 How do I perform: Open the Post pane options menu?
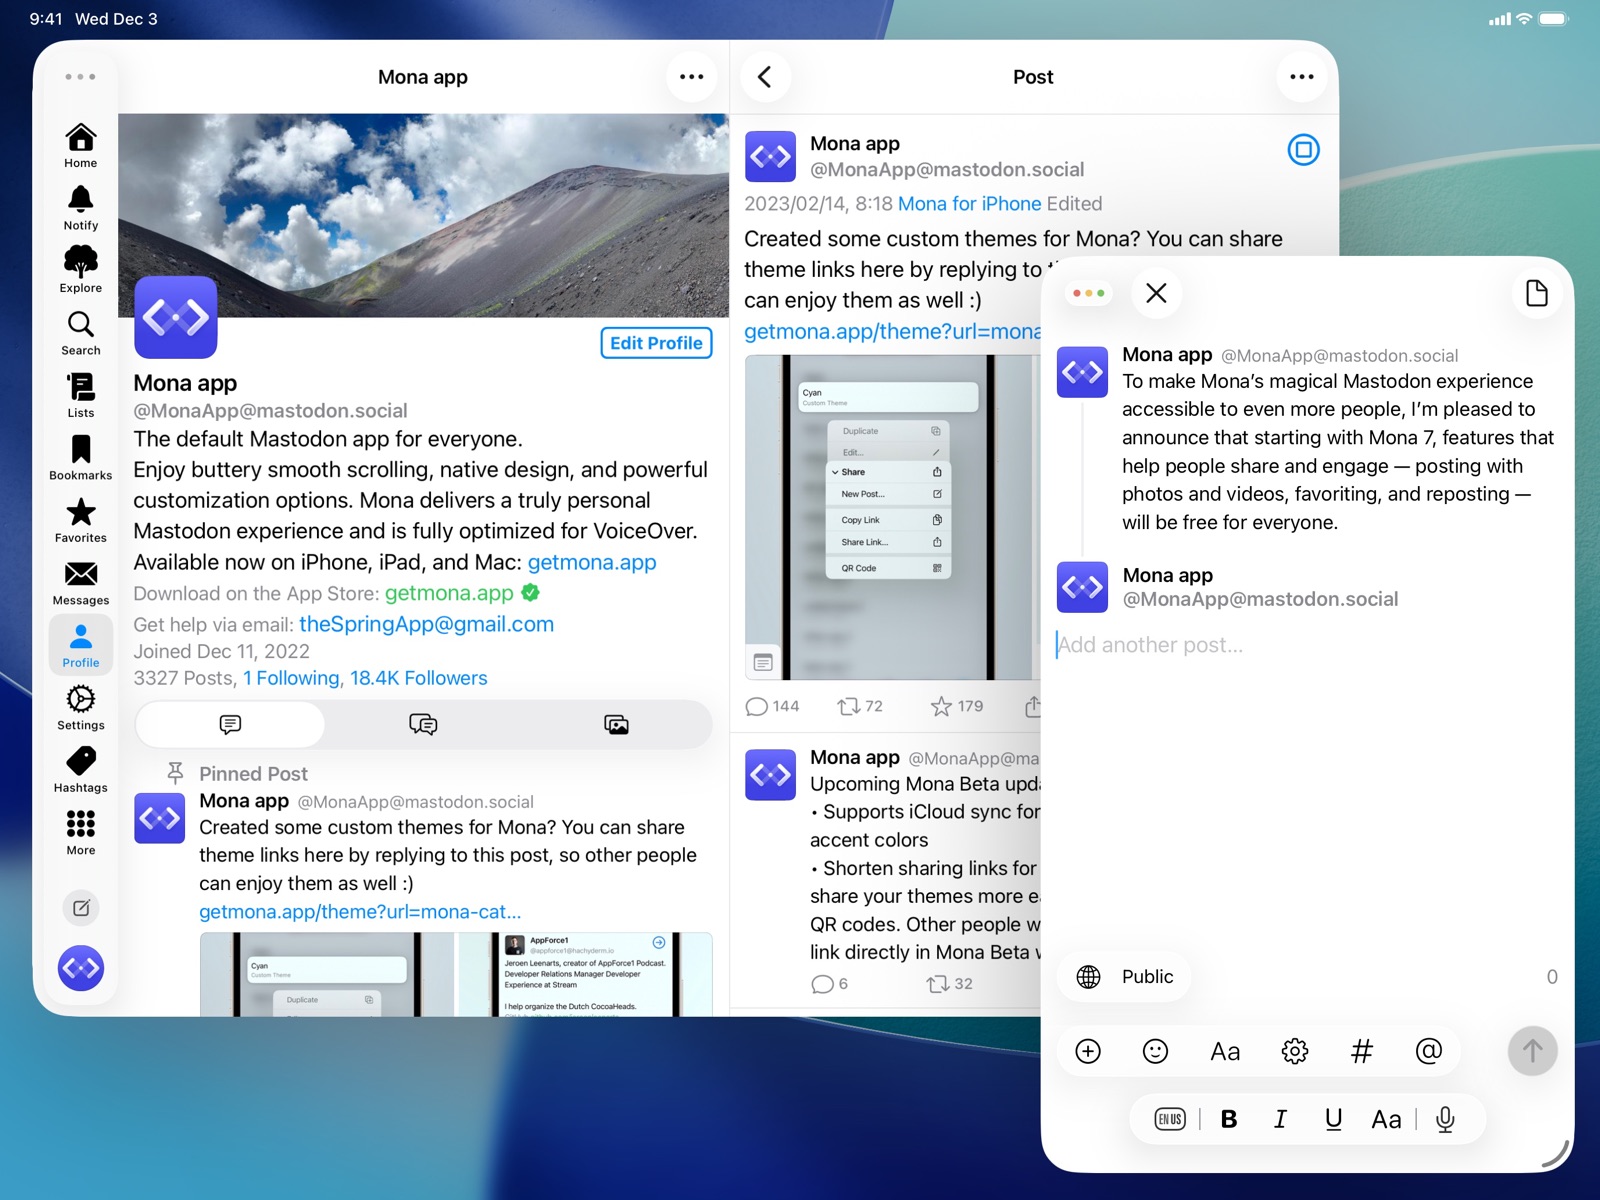(1302, 77)
